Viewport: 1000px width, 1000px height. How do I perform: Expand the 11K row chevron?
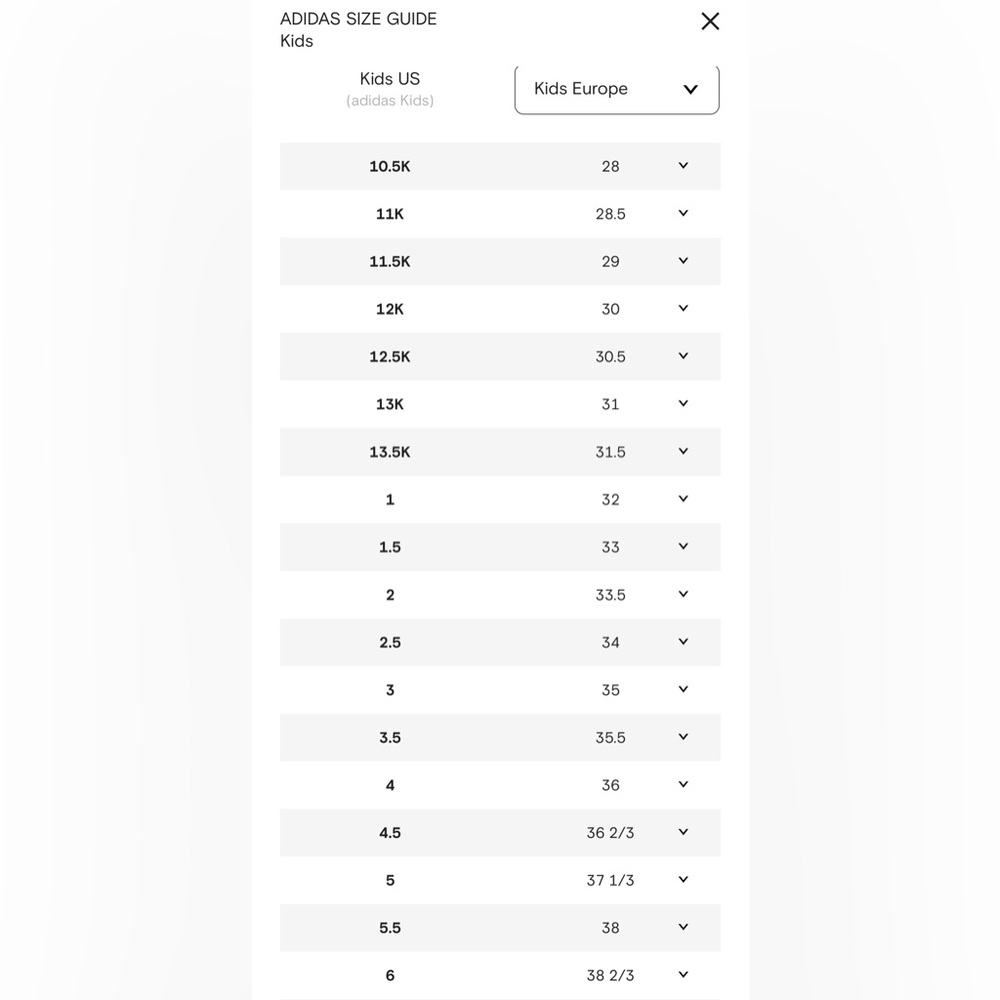click(683, 213)
